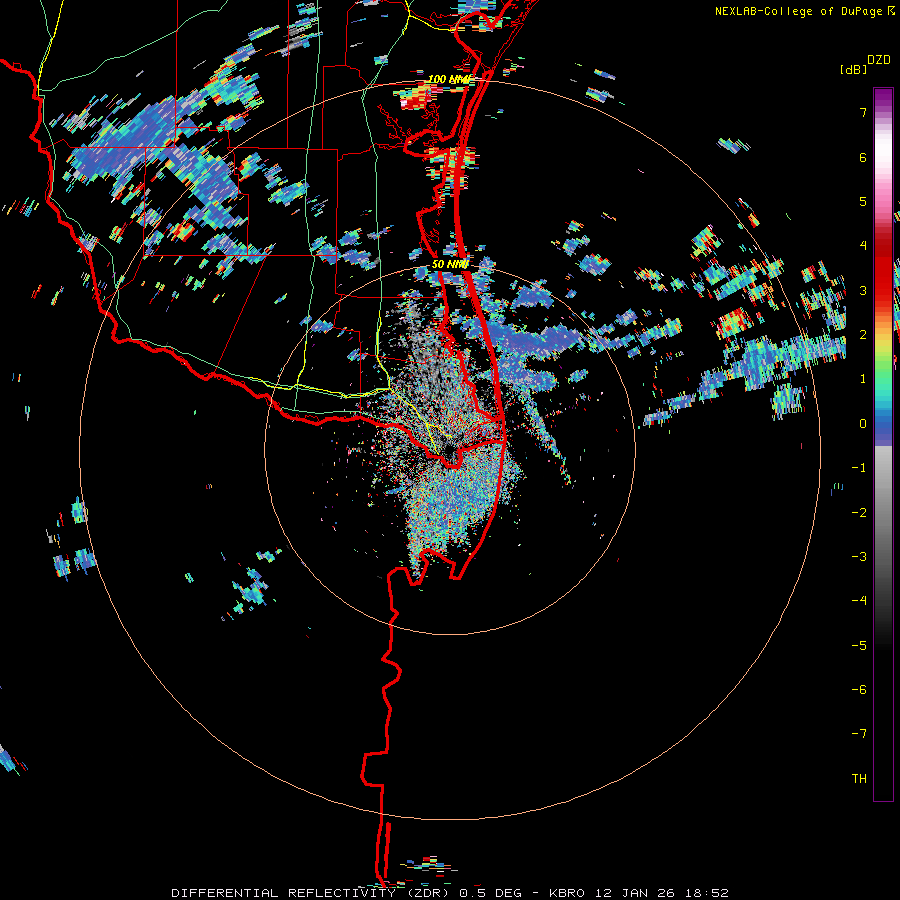Click the "DIFFERENTIAL REFLECTIVITY (ZDR)" product title

point(312,893)
